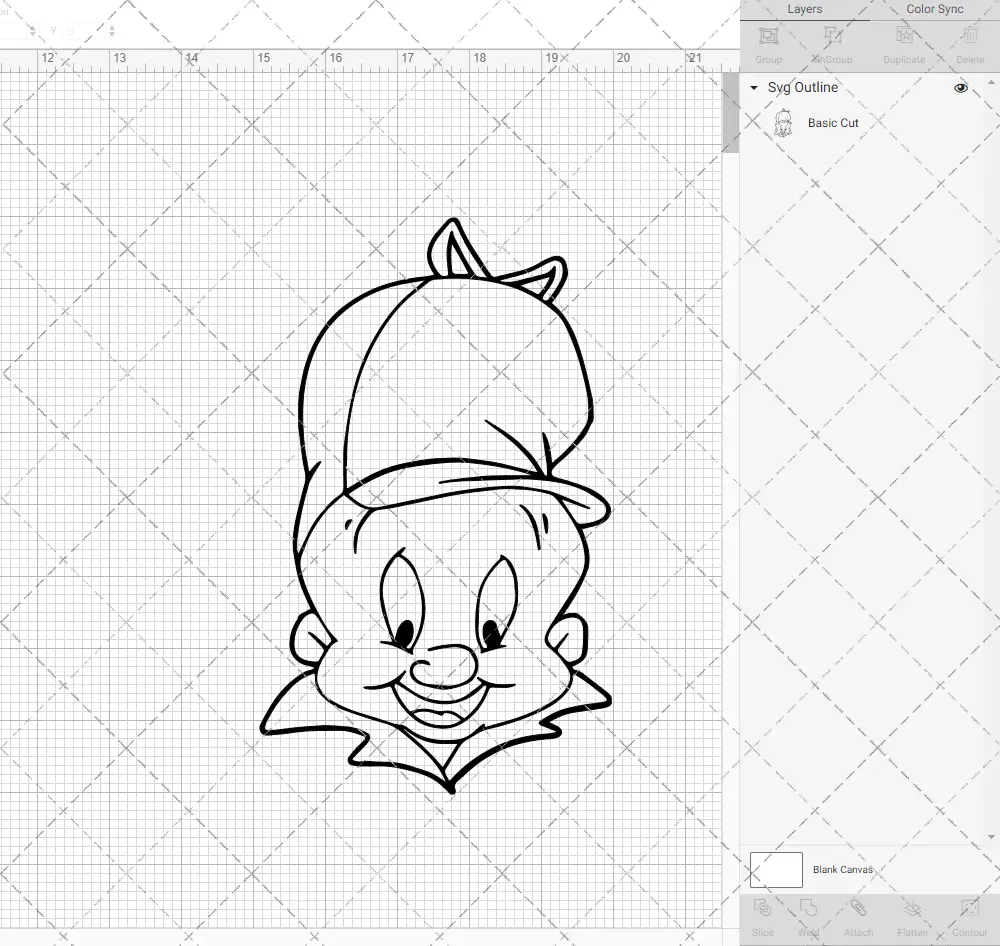The image size is (1000, 946).
Task: Click the Y position stepper arrows
Action: point(112,30)
